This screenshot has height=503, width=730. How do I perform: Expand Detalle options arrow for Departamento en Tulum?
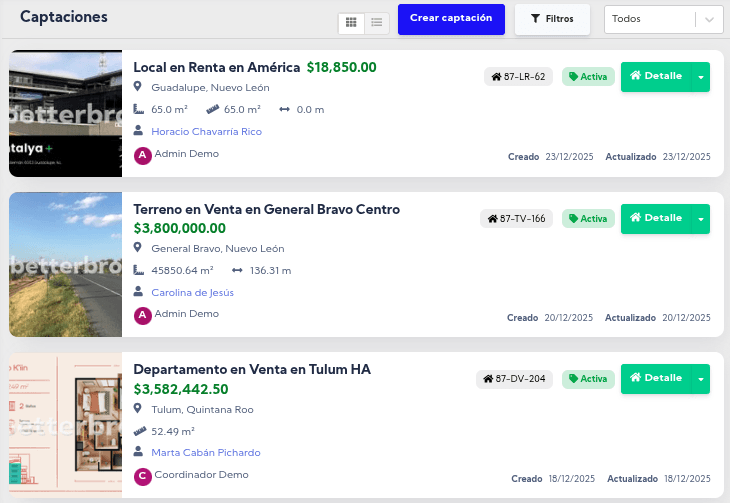(x=701, y=379)
